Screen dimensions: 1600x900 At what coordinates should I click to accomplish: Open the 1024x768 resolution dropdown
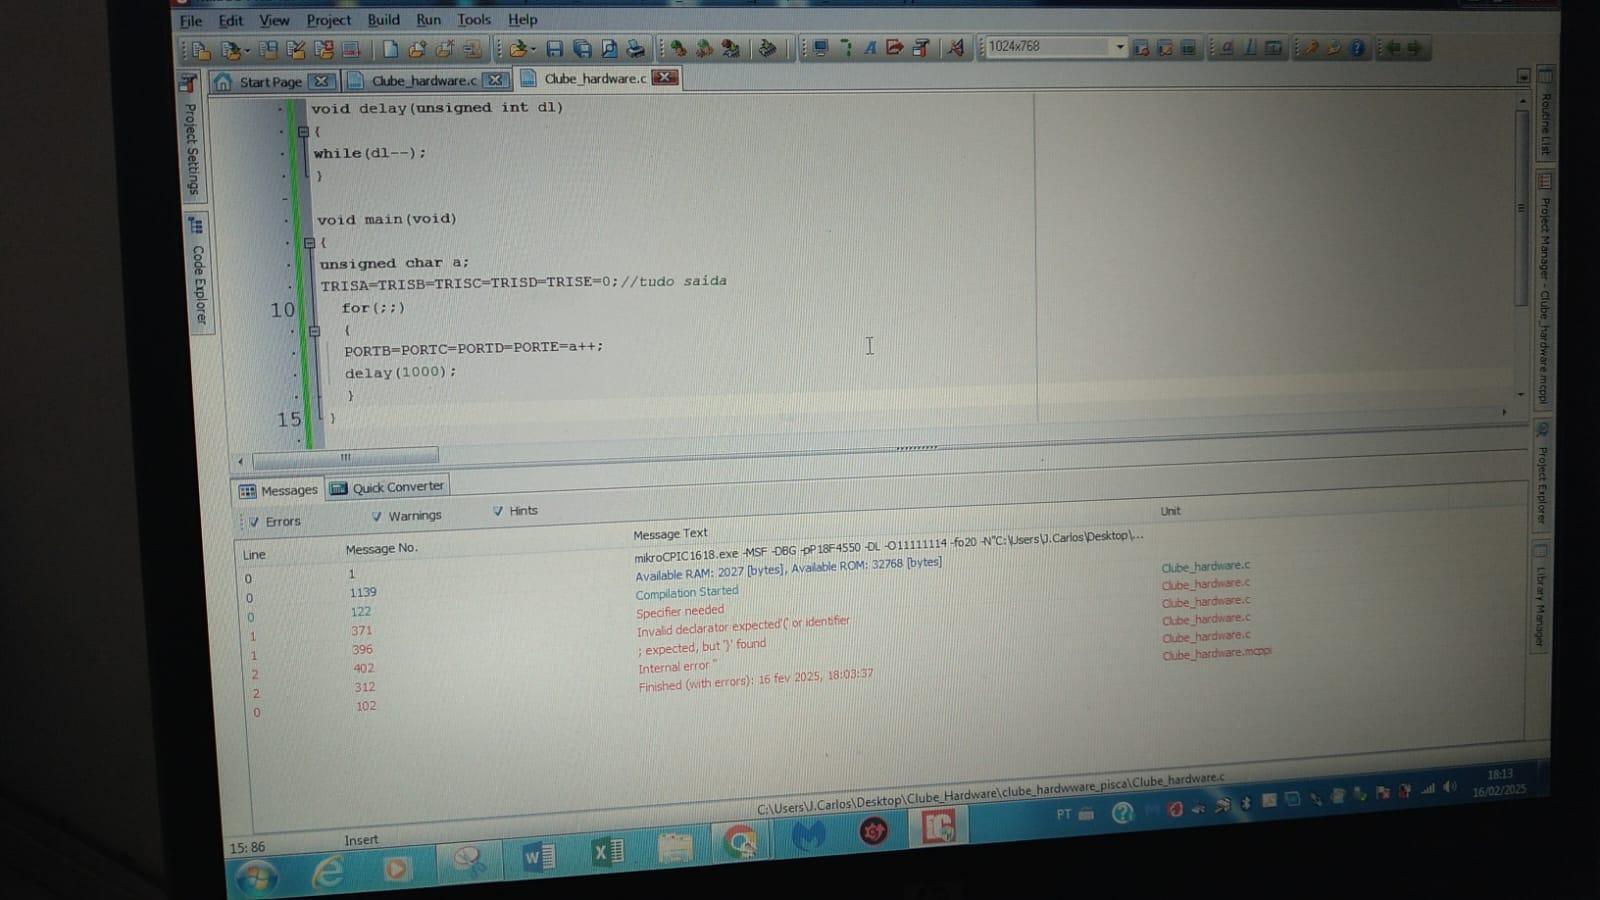click(1120, 46)
